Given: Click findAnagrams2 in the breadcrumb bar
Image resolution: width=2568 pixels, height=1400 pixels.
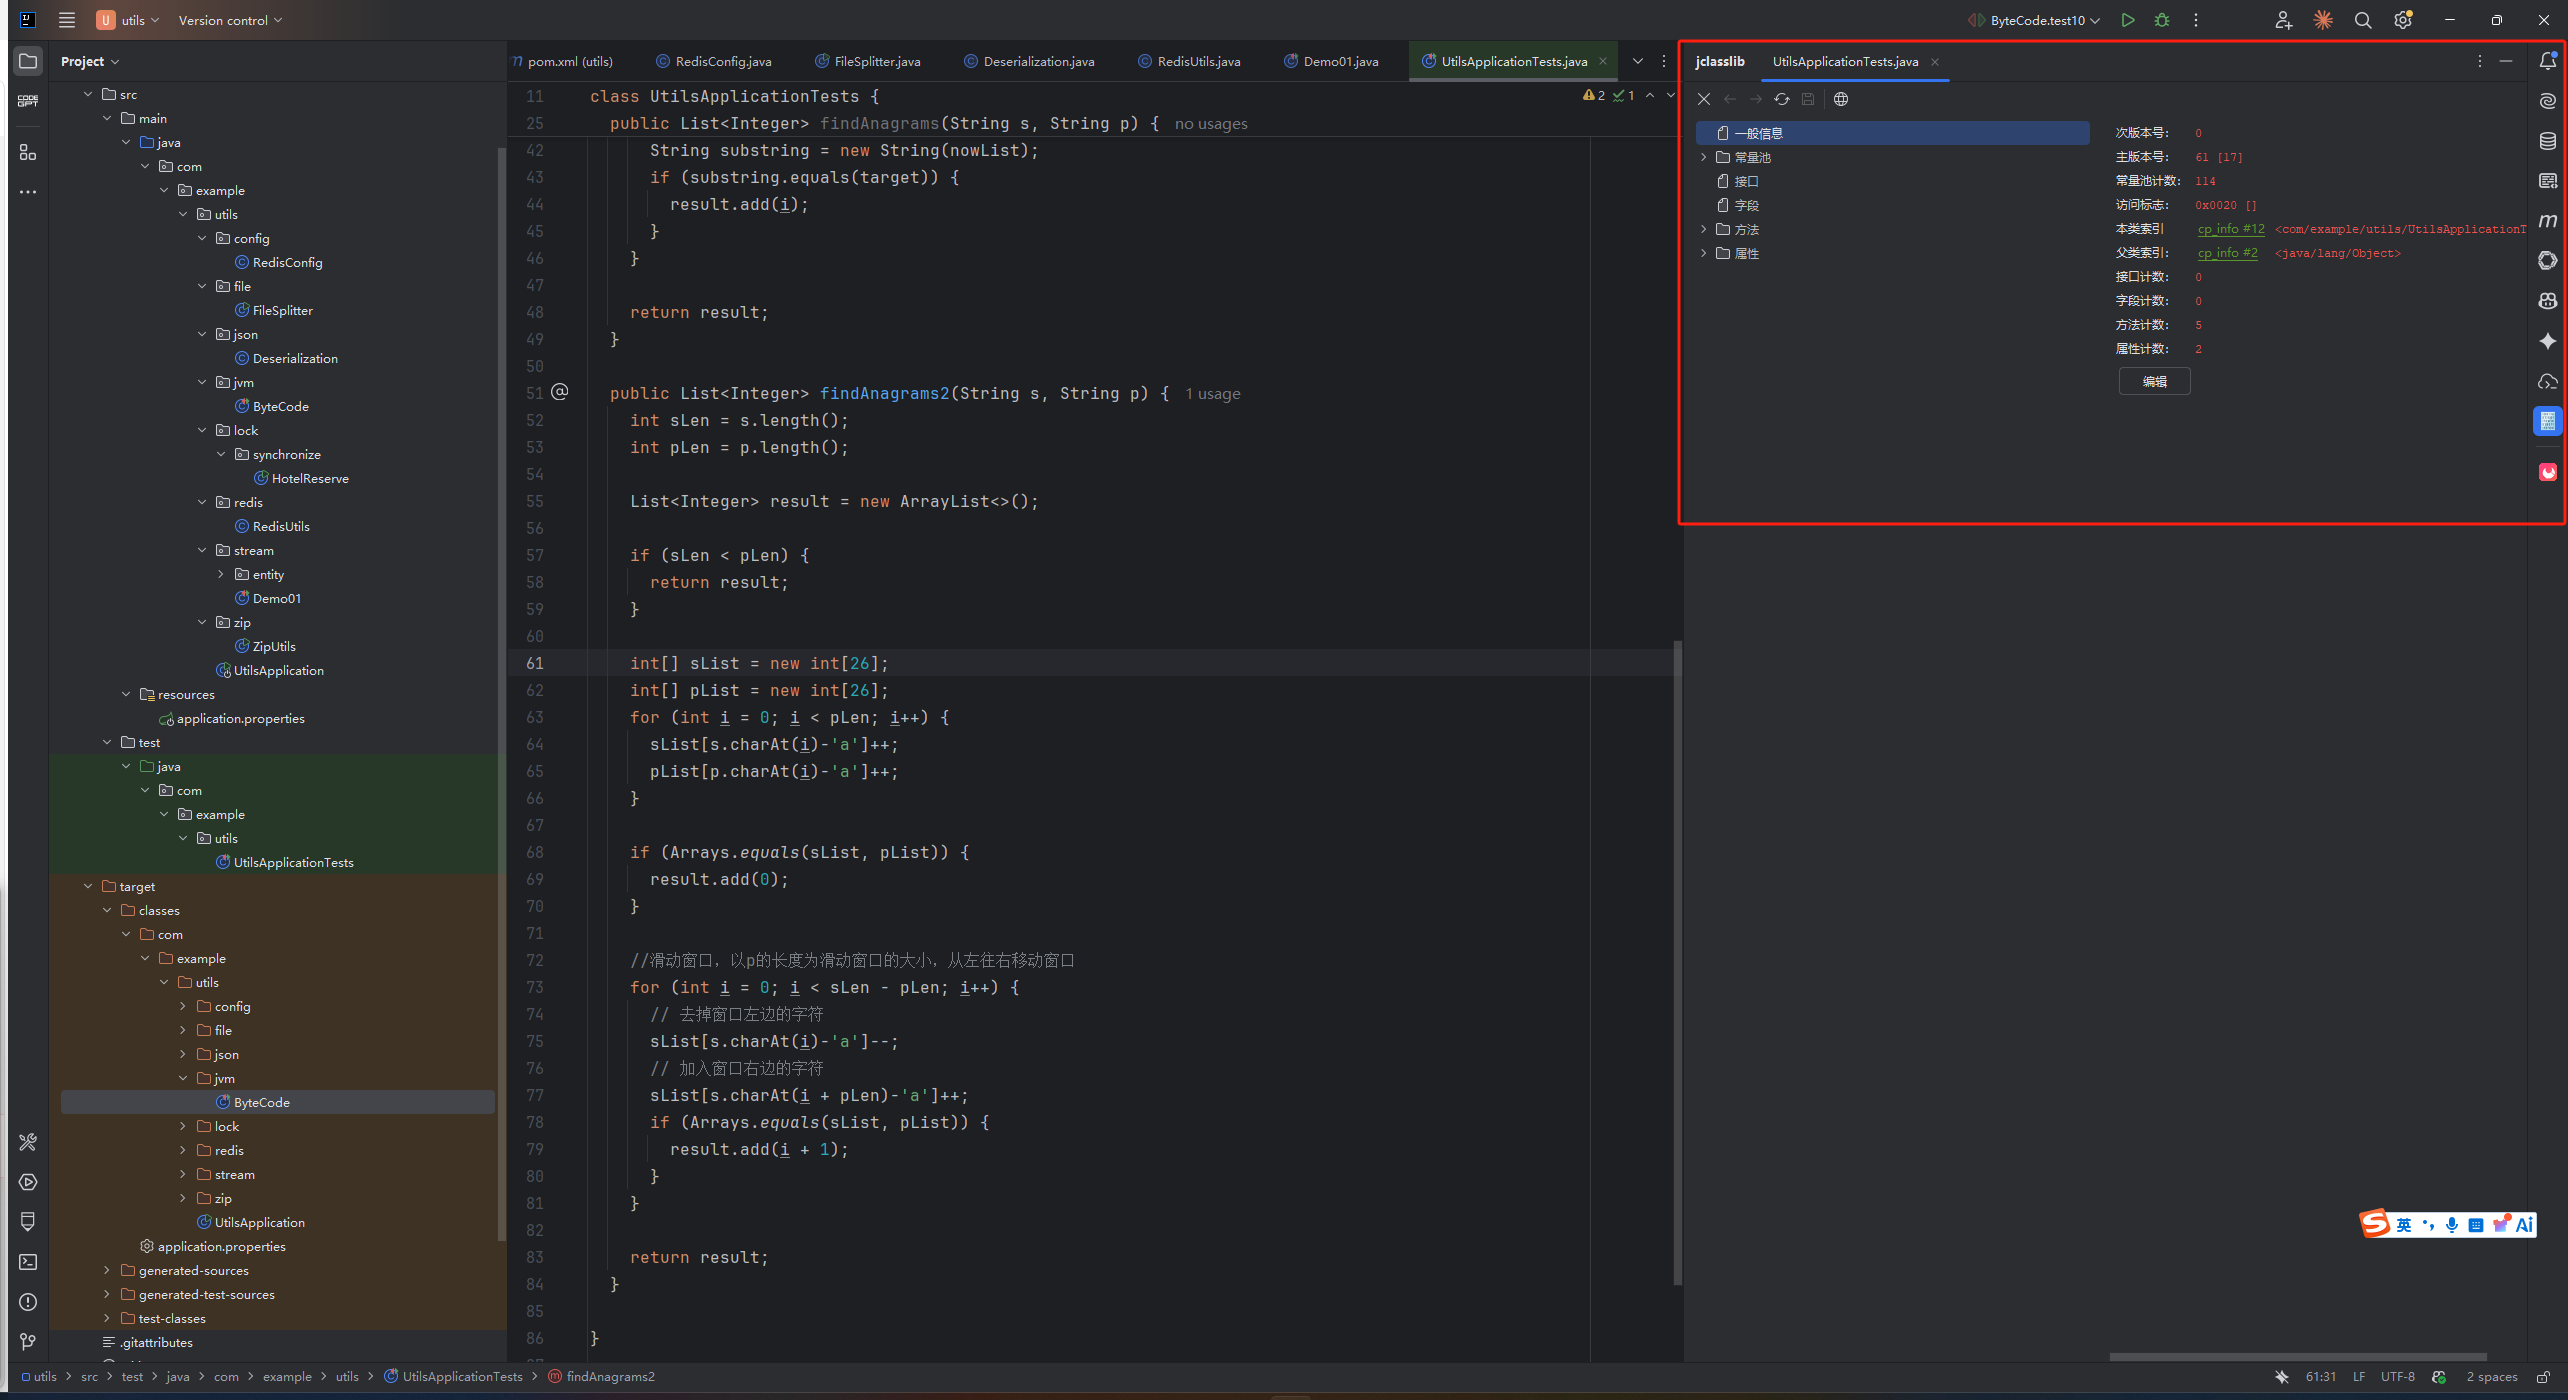Looking at the screenshot, I should (610, 1377).
